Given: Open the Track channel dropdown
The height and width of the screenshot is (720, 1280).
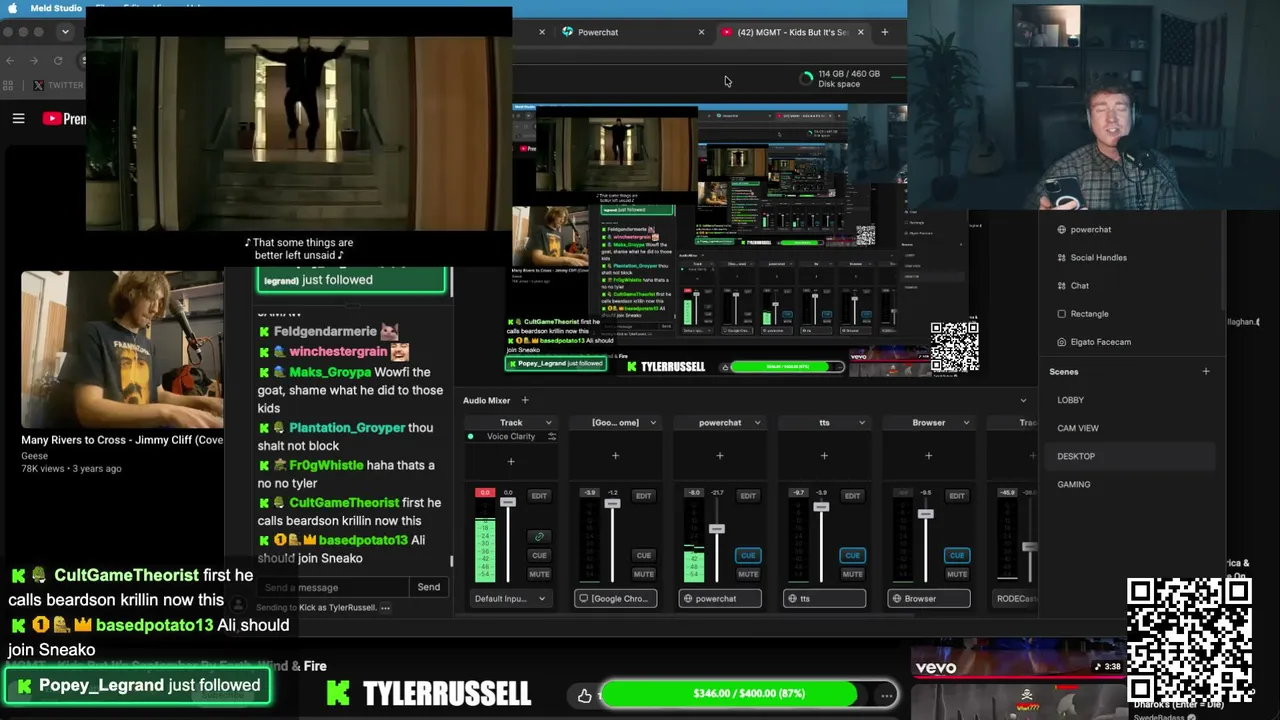Looking at the screenshot, I should (x=548, y=423).
